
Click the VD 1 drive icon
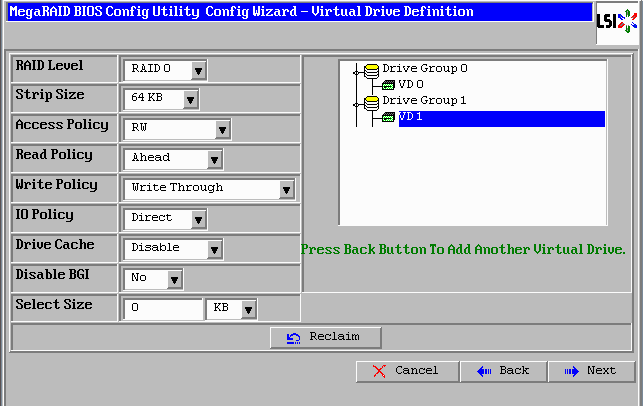(x=388, y=117)
